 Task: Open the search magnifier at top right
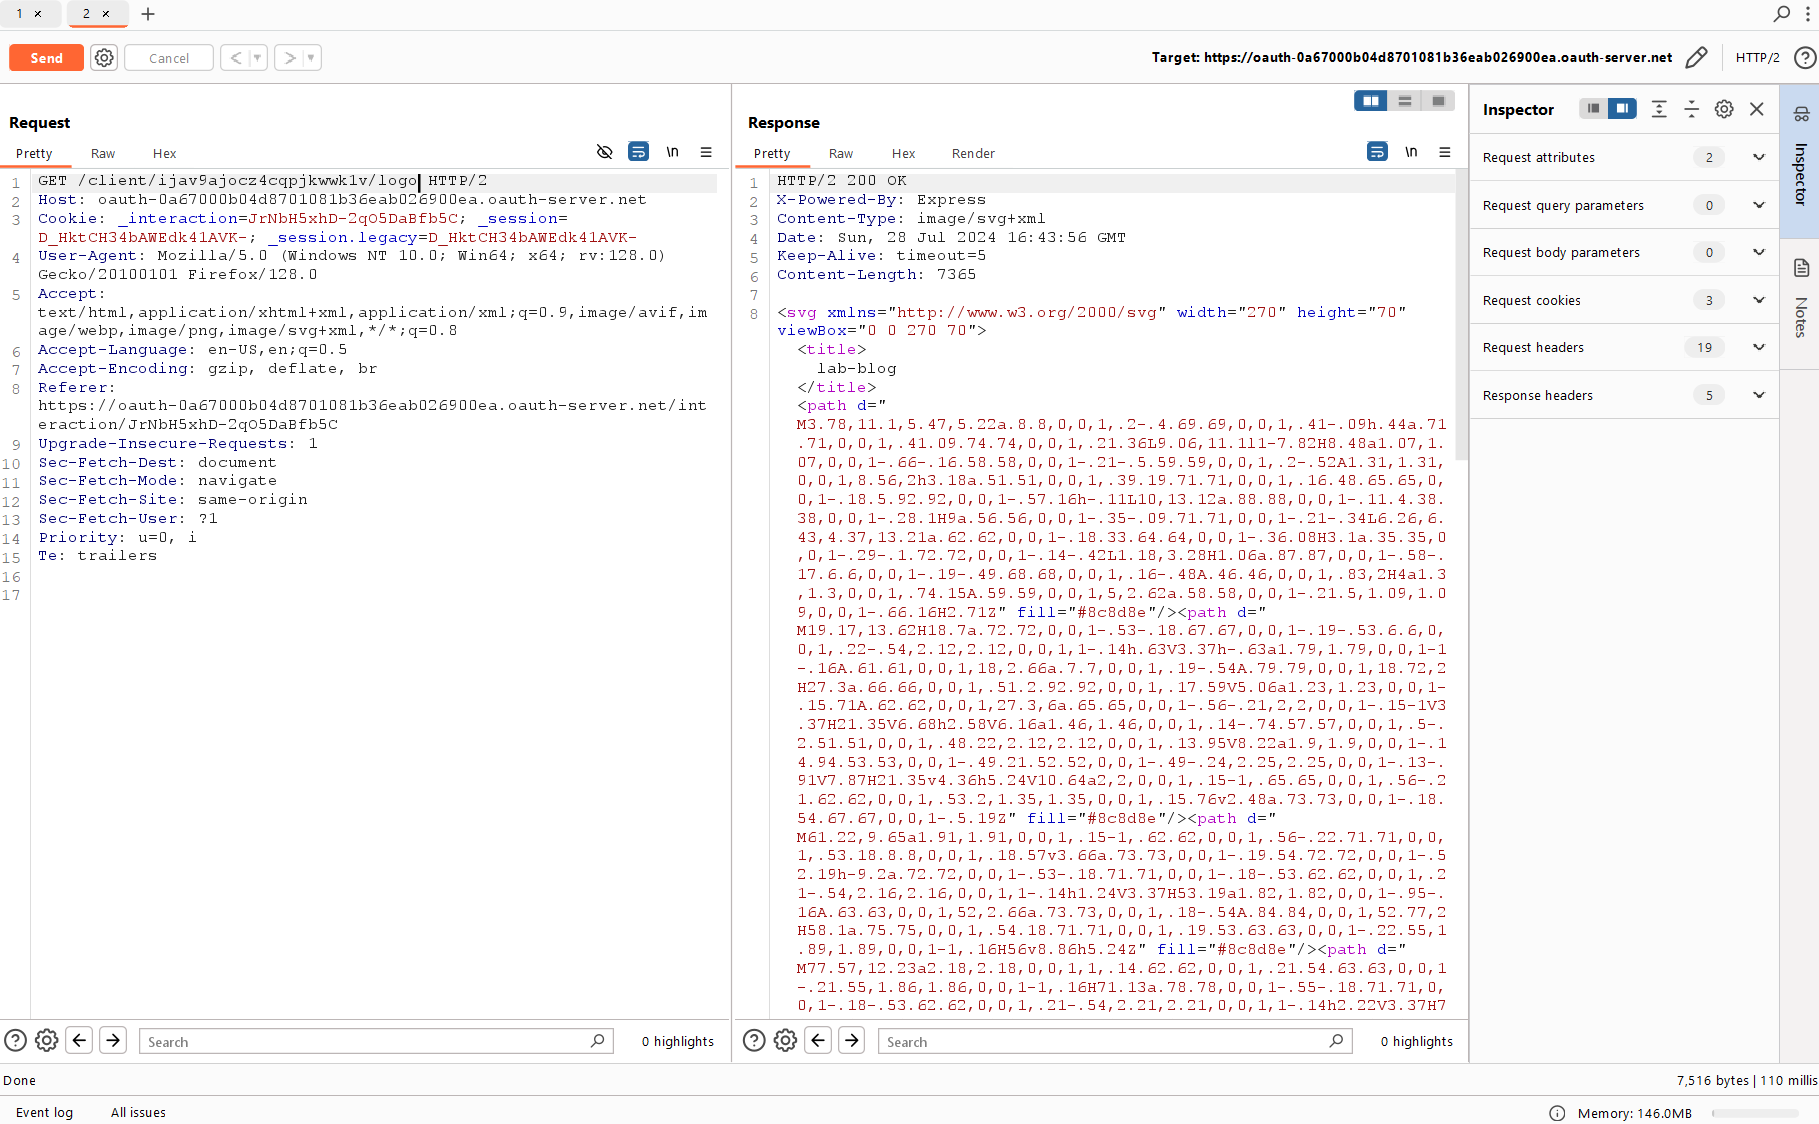click(x=1781, y=14)
